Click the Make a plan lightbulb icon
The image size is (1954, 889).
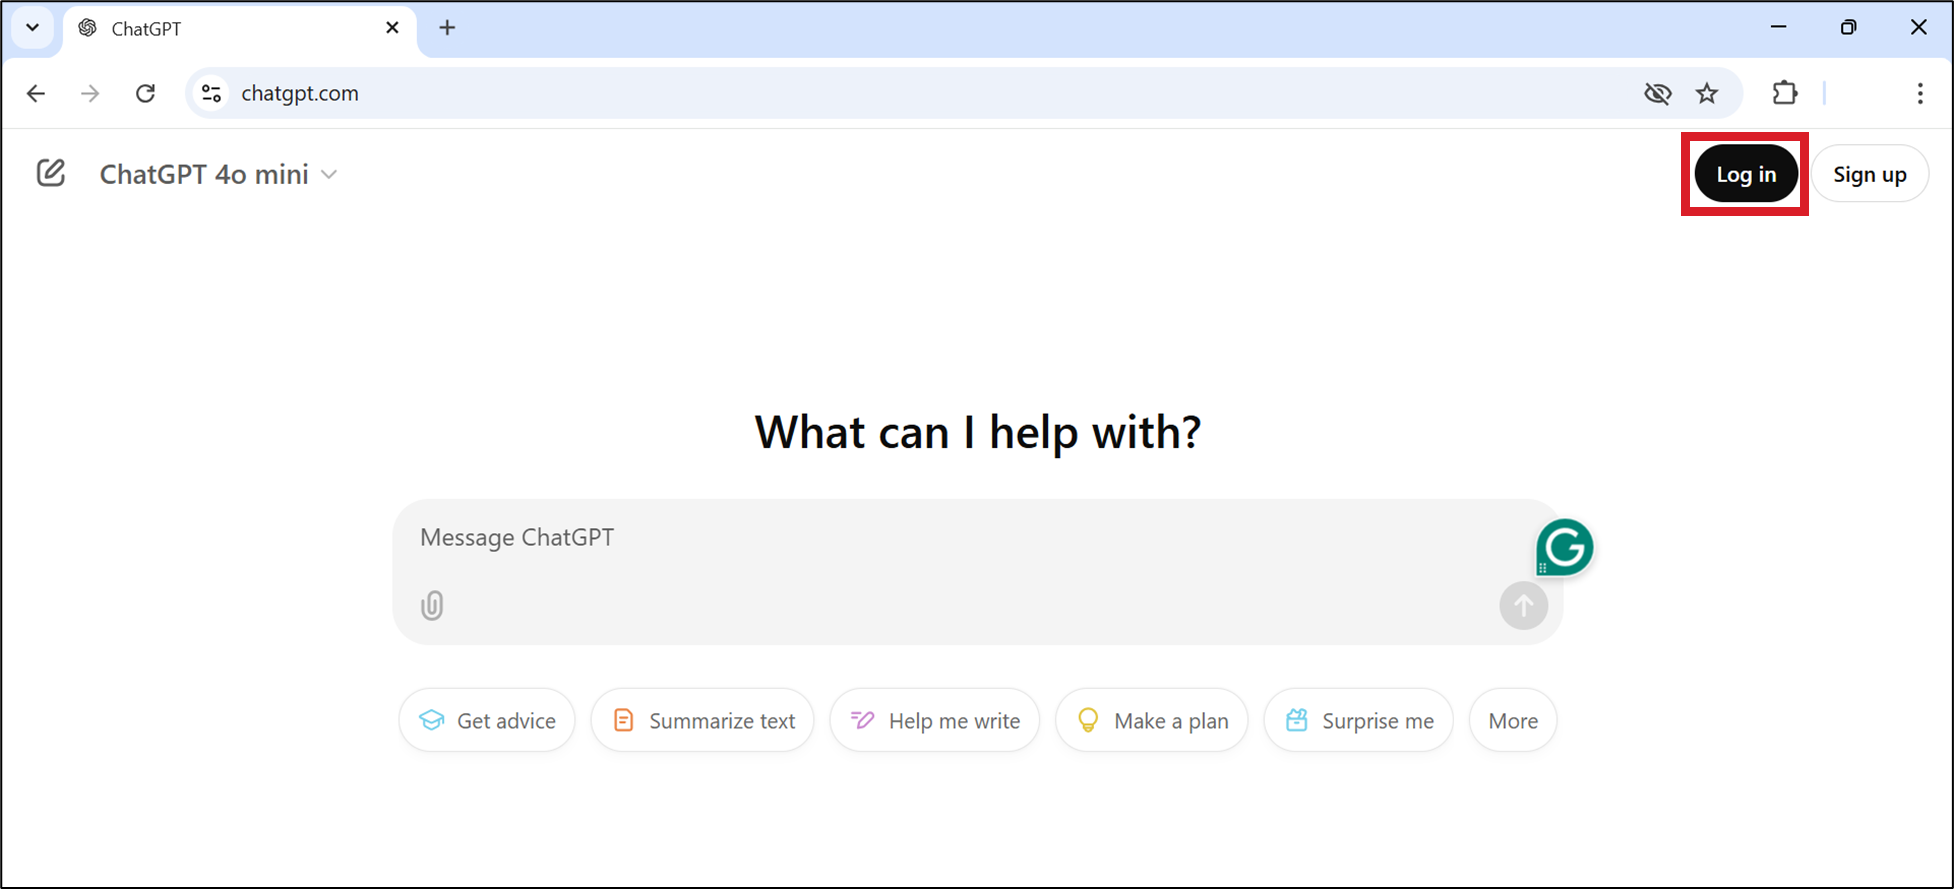click(1088, 720)
